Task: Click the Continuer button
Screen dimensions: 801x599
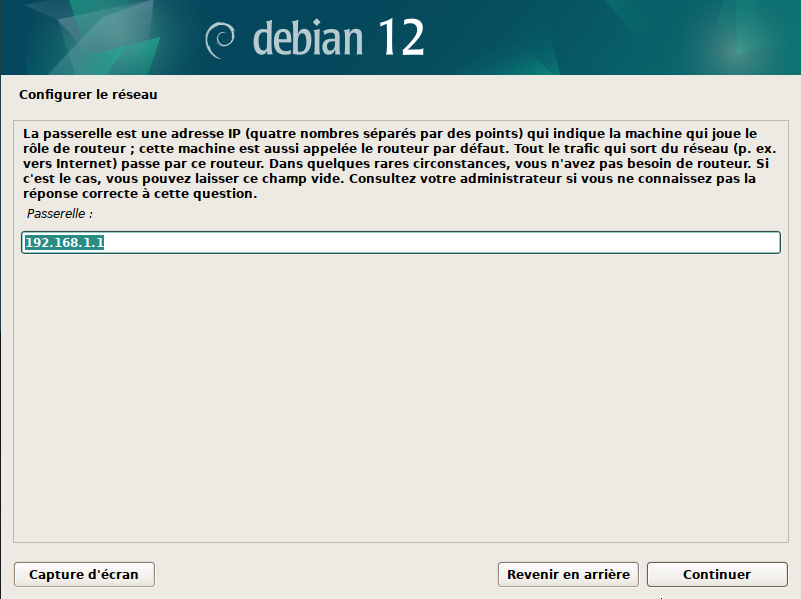Action: point(717,574)
